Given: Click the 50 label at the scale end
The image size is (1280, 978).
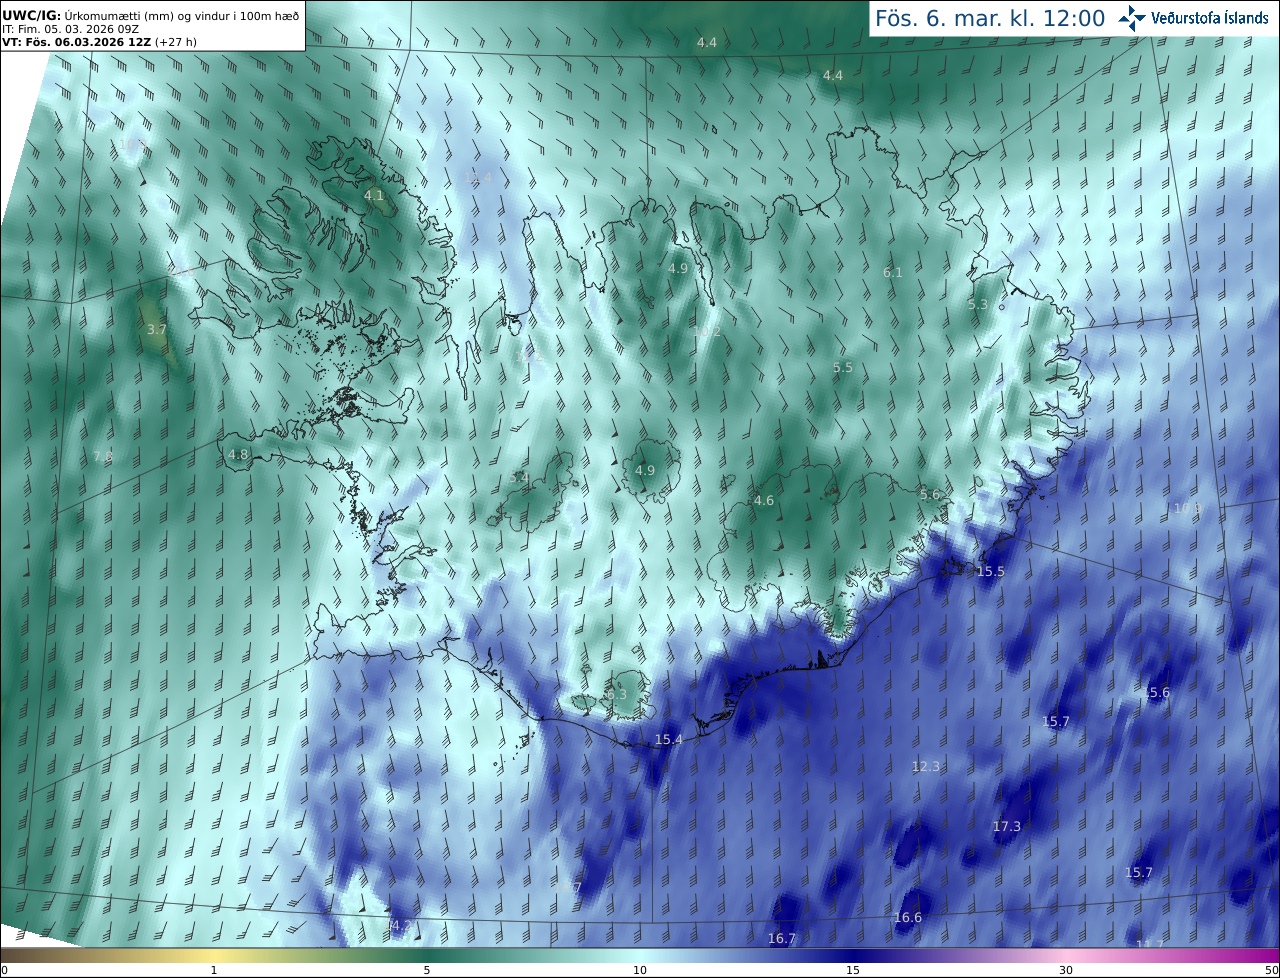Looking at the screenshot, I should point(1271,970).
